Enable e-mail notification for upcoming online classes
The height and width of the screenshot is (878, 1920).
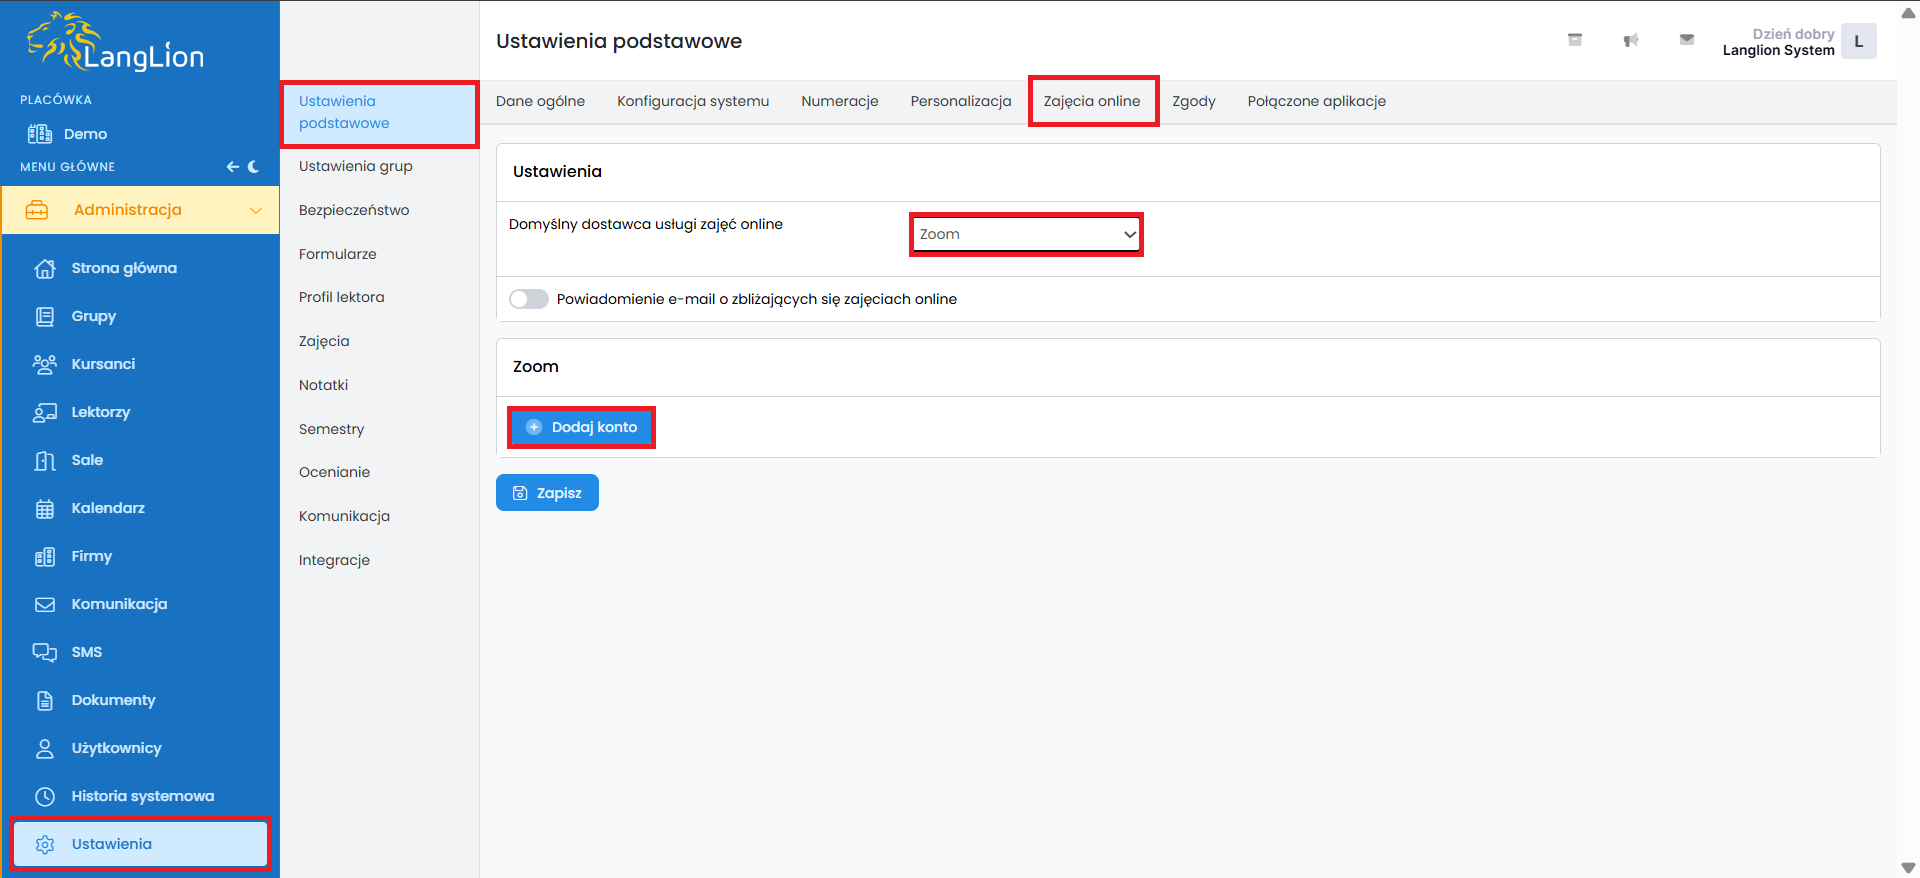528,299
